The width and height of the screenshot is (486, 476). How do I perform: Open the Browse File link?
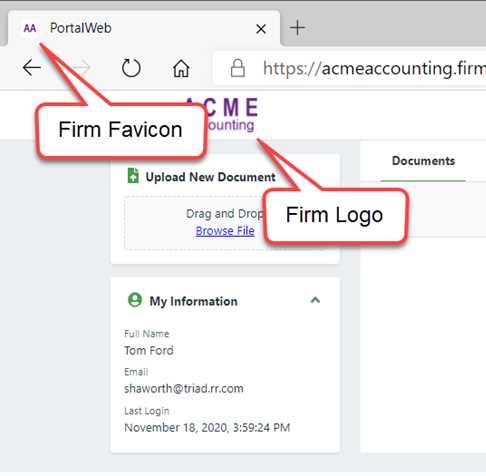click(225, 231)
